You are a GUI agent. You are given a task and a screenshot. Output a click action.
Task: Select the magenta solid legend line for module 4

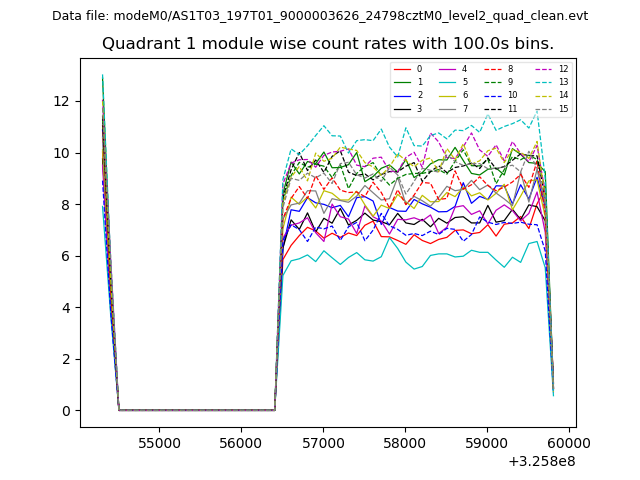click(x=448, y=69)
